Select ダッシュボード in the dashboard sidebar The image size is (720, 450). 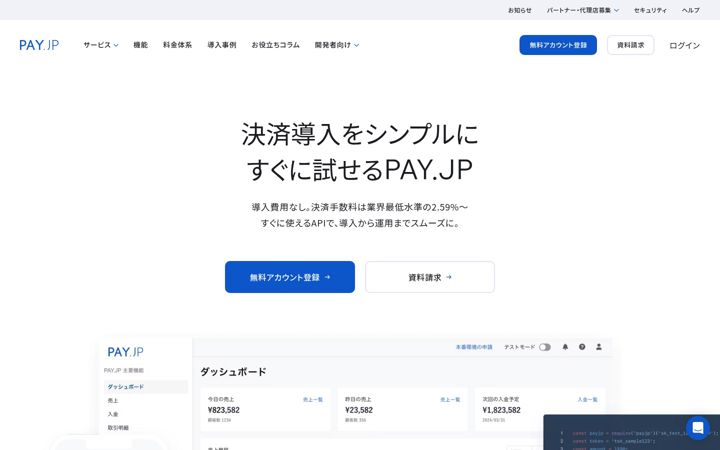click(x=146, y=387)
